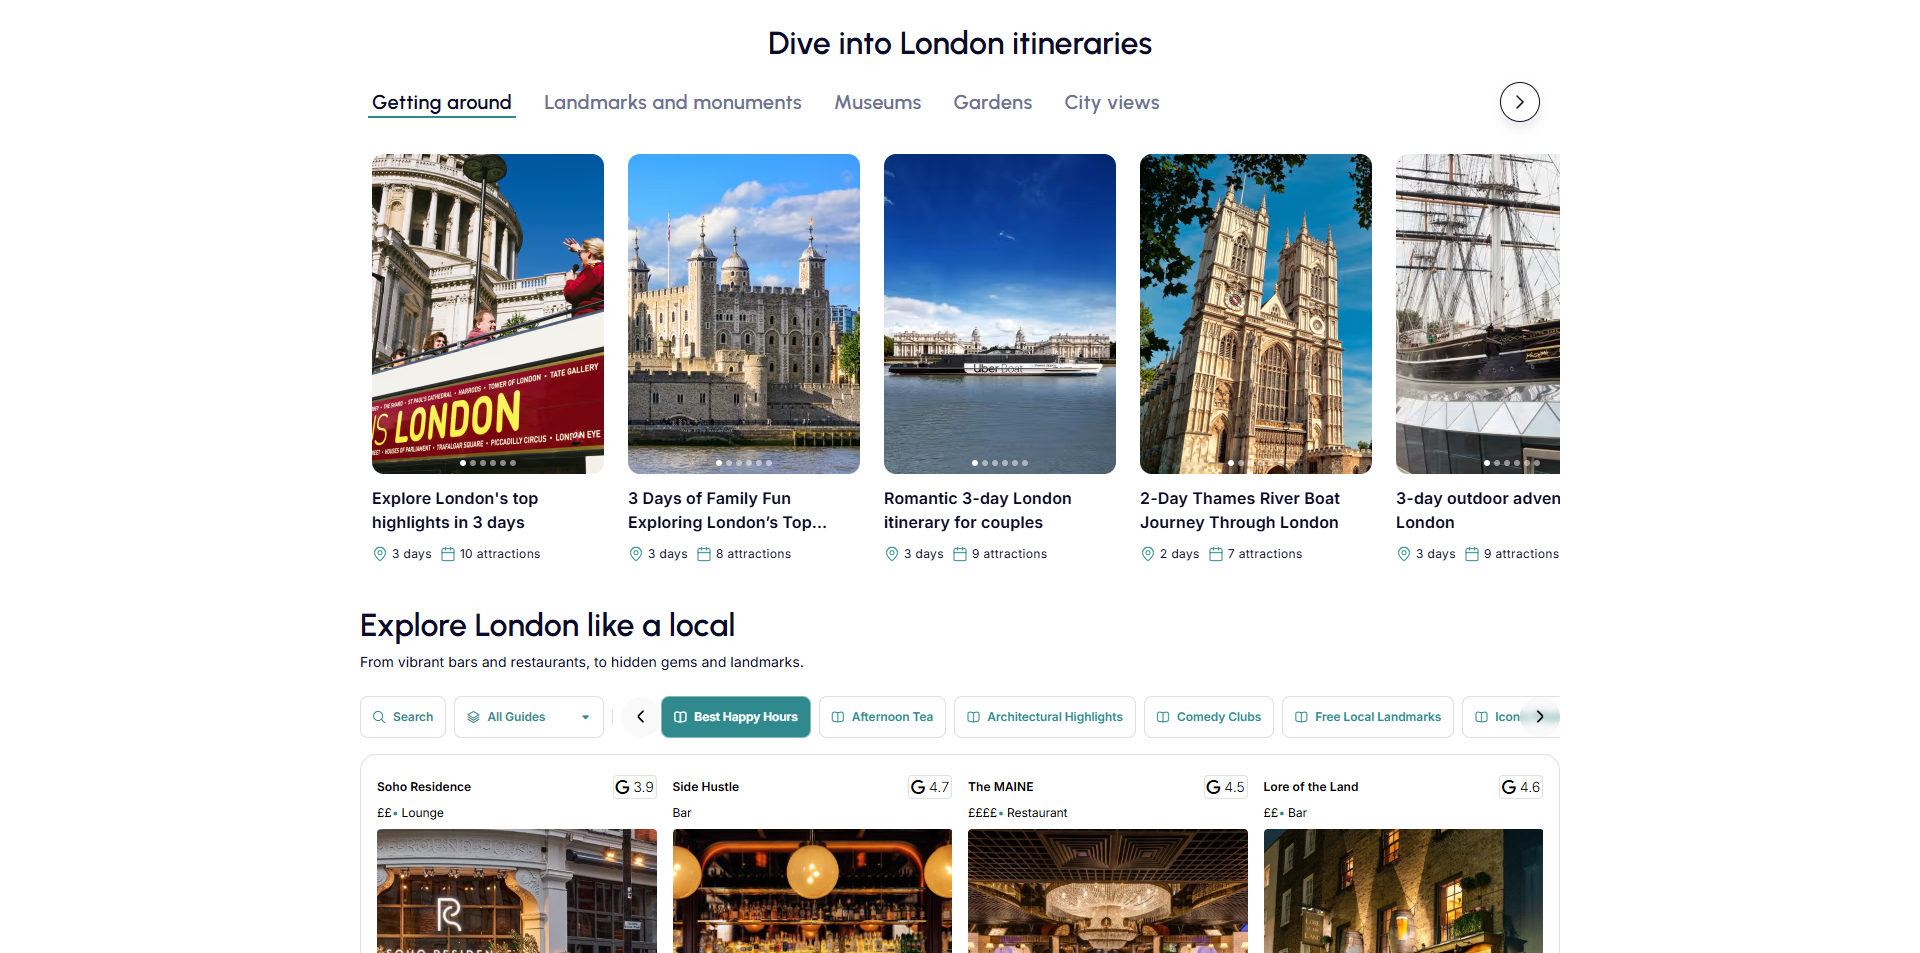Open the Tower of London itinerary image
The height and width of the screenshot is (953, 1920).
(x=744, y=314)
